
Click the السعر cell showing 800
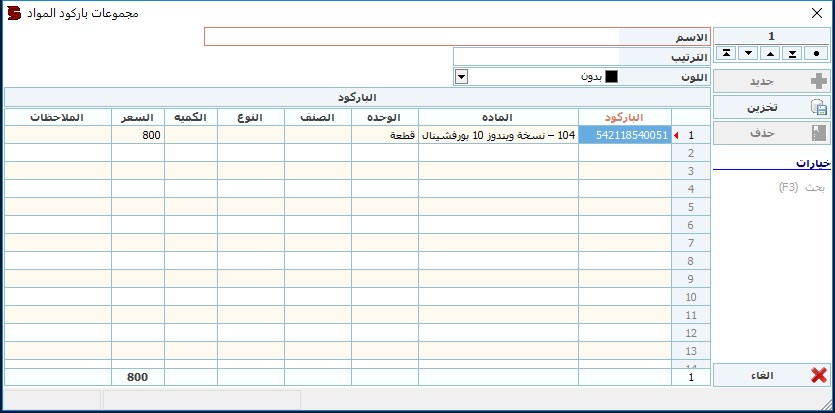coord(138,135)
